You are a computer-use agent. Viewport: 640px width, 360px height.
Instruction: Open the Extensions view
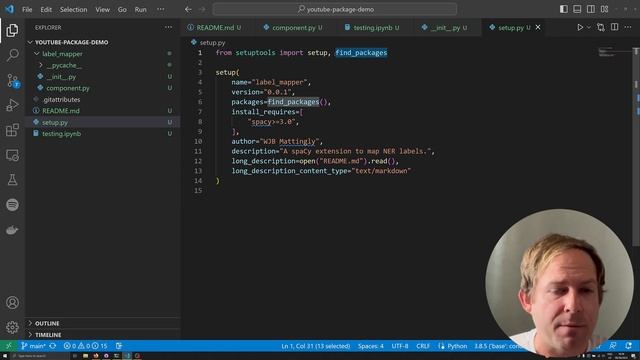point(12,130)
